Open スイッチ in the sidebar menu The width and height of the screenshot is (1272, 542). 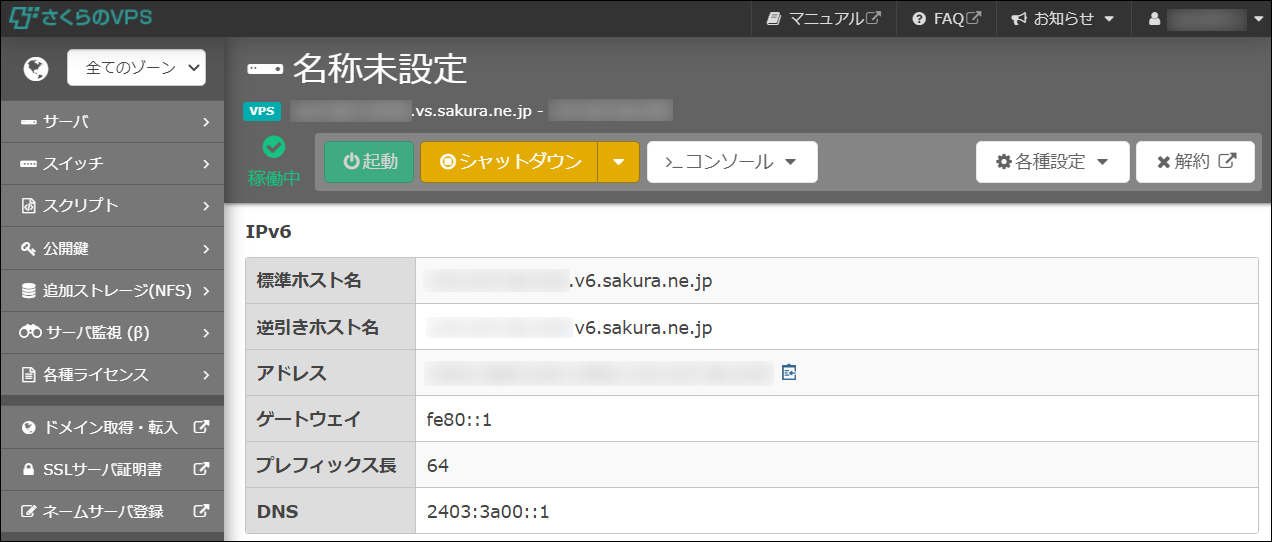pyautogui.click(x=112, y=163)
